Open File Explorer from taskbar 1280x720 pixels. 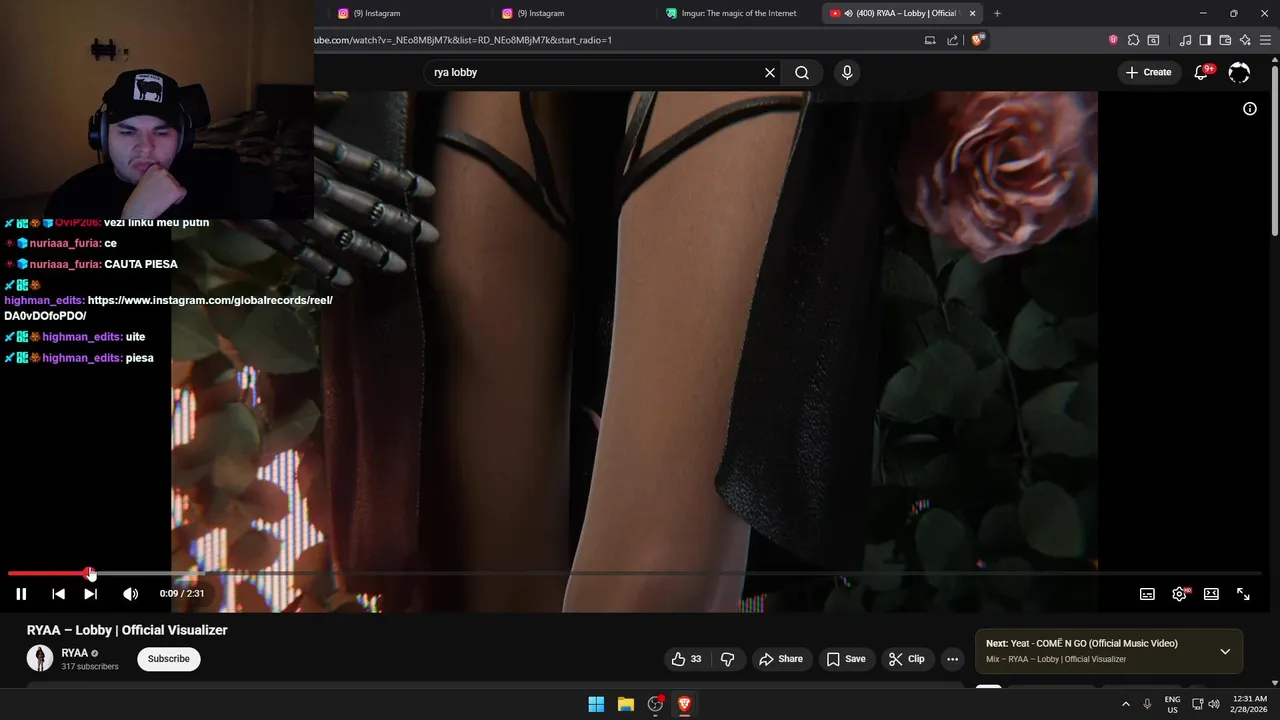tap(626, 704)
